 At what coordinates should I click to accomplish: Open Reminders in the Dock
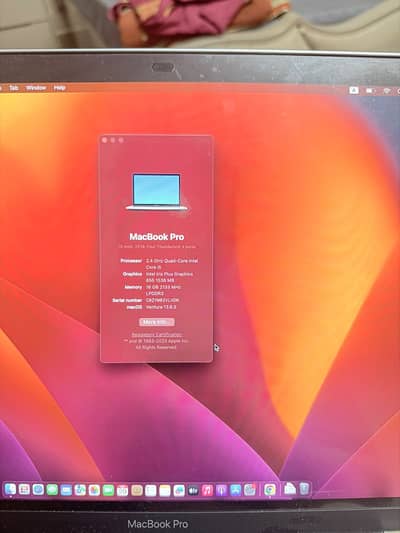[x=151, y=490]
